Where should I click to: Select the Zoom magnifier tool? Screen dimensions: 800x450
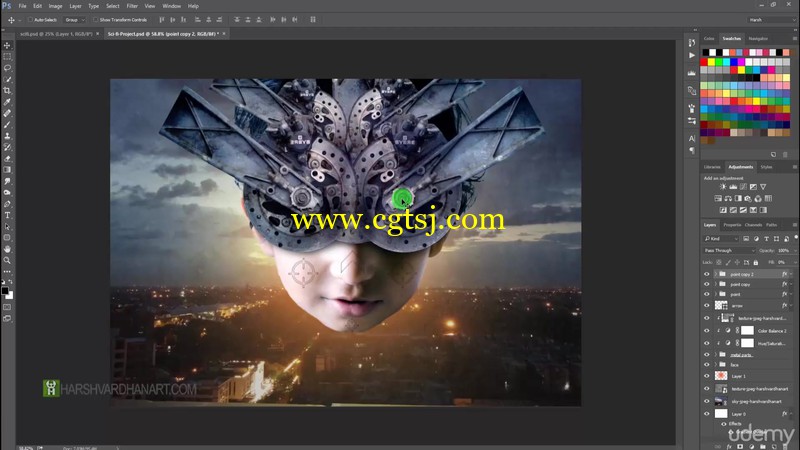click(7, 260)
